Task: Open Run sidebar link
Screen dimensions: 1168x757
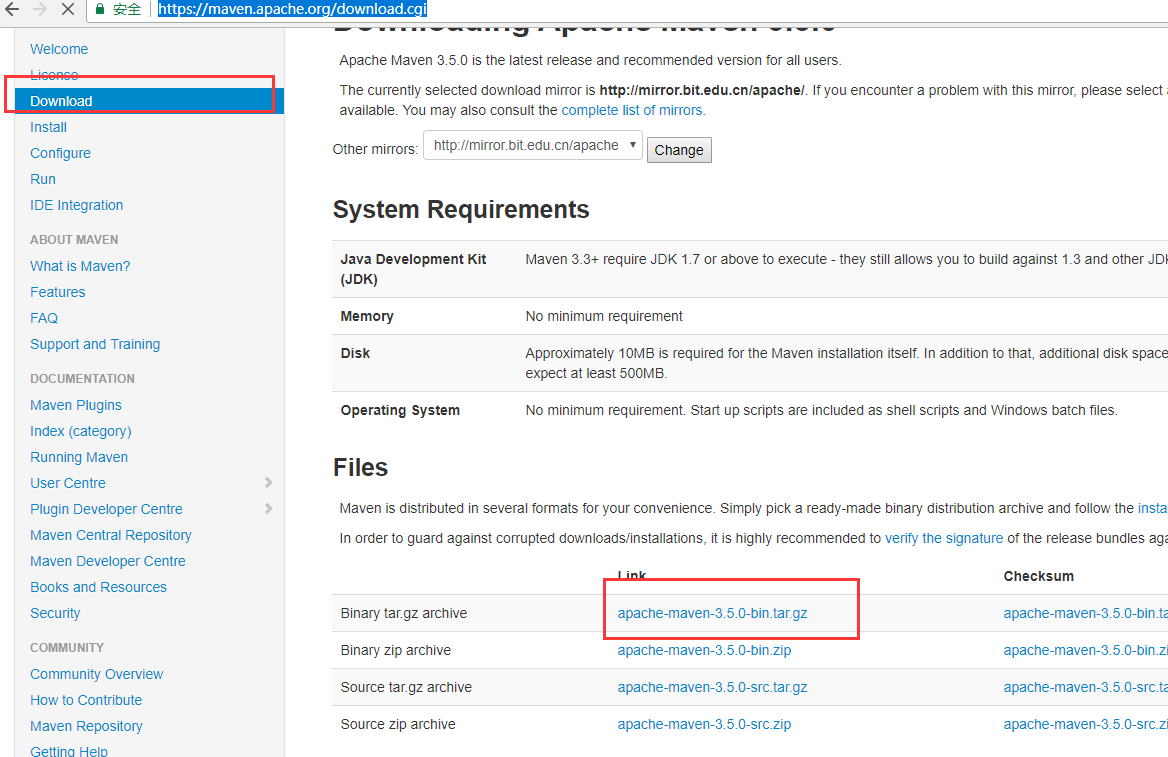Action: point(42,180)
